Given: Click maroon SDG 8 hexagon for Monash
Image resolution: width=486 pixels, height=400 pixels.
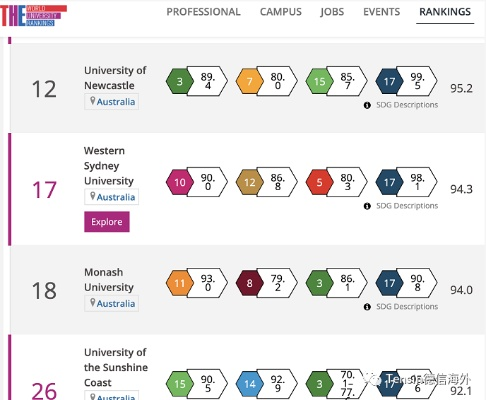Looking at the screenshot, I should (x=249, y=283).
